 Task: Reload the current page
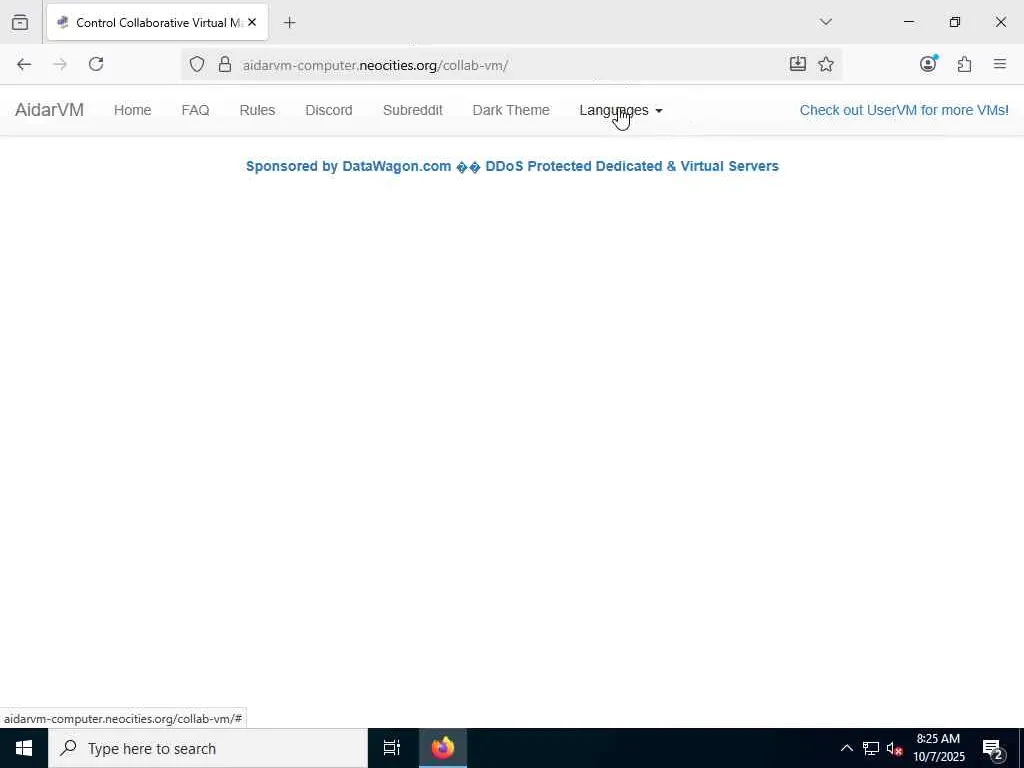tap(96, 64)
